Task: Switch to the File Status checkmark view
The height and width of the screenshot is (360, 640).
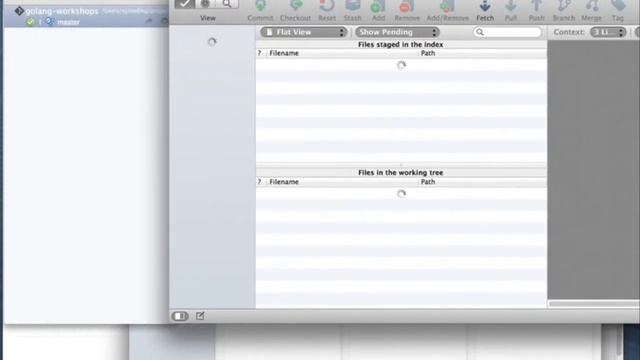Action: [x=184, y=4]
